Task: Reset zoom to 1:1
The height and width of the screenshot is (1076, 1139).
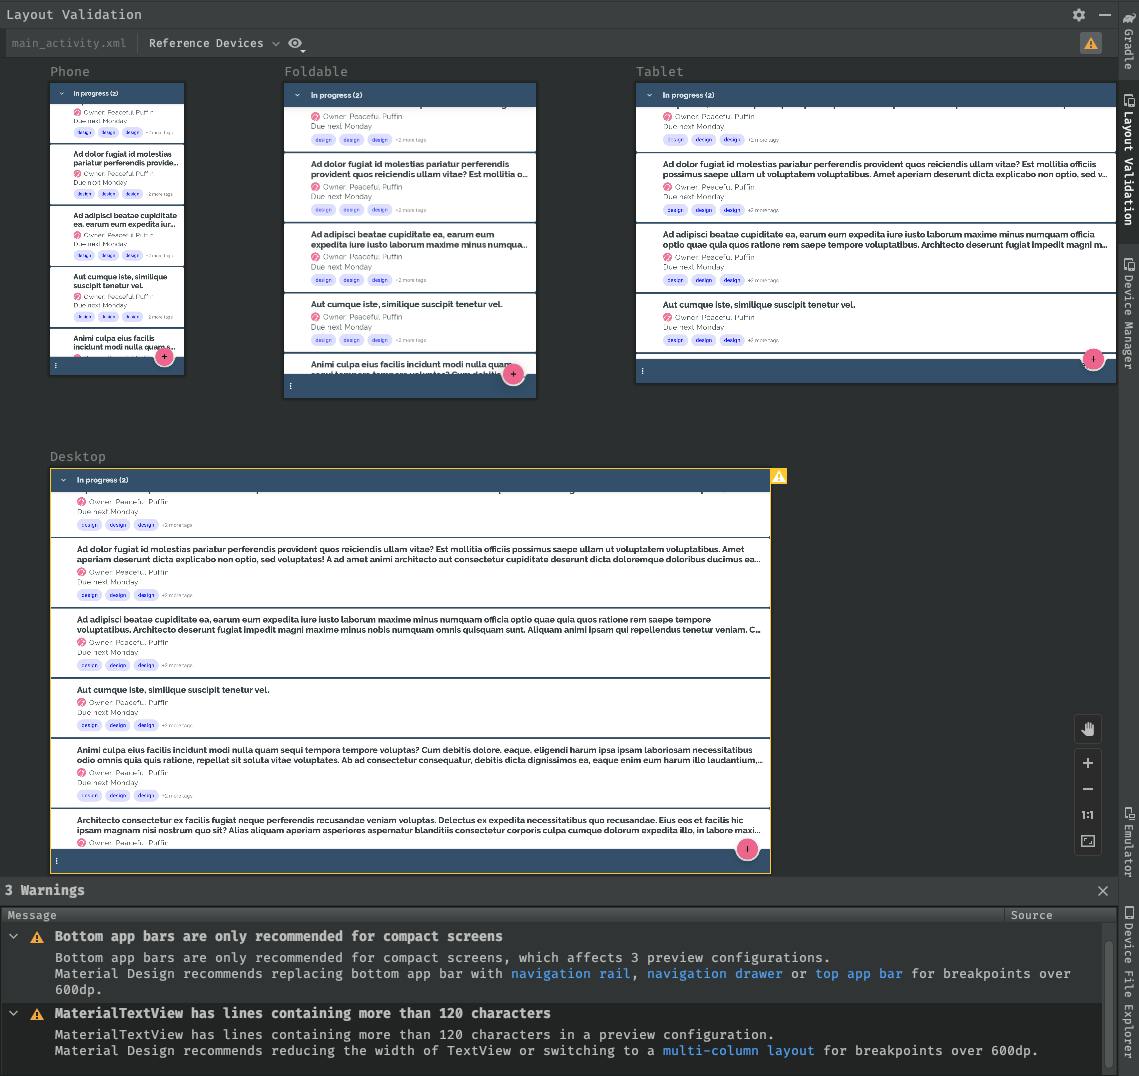Action: [x=1088, y=815]
